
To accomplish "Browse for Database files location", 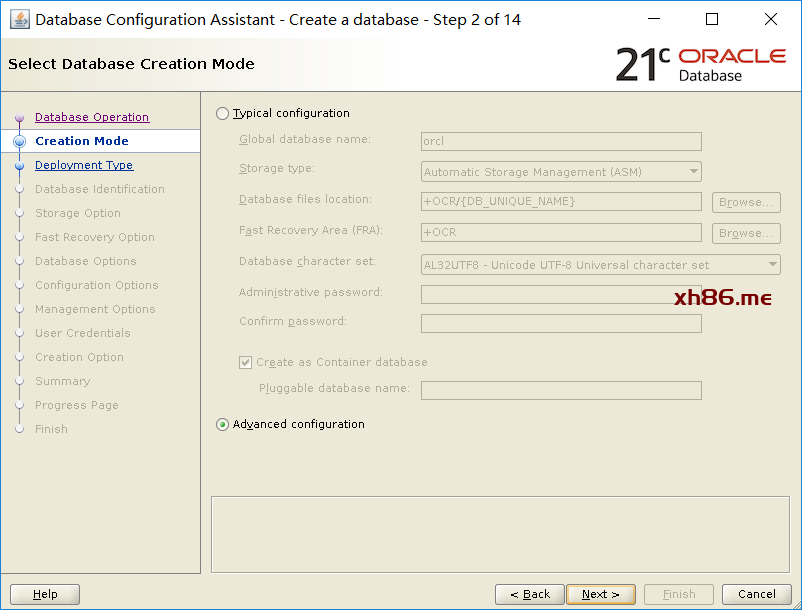I will coord(746,202).
